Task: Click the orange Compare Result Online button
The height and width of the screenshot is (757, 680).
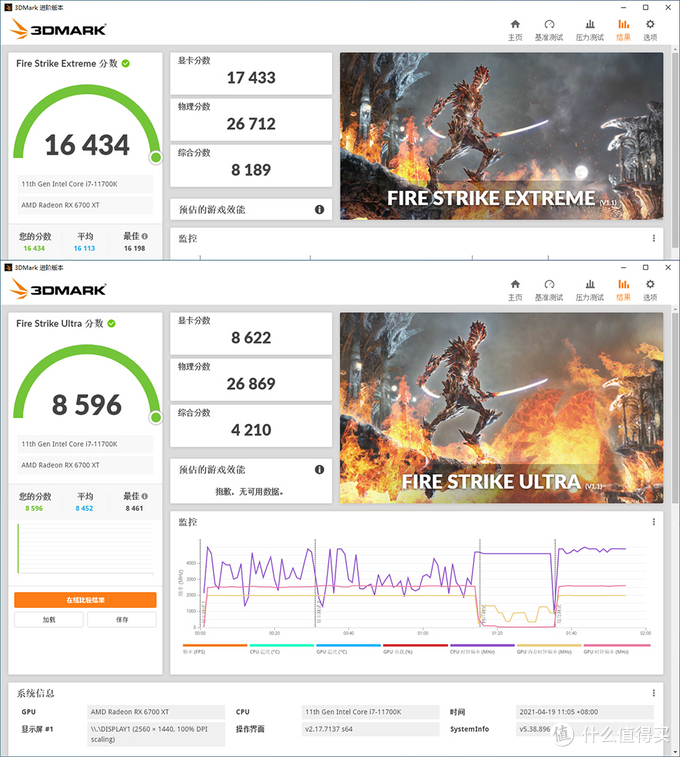Action: point(85,600)
